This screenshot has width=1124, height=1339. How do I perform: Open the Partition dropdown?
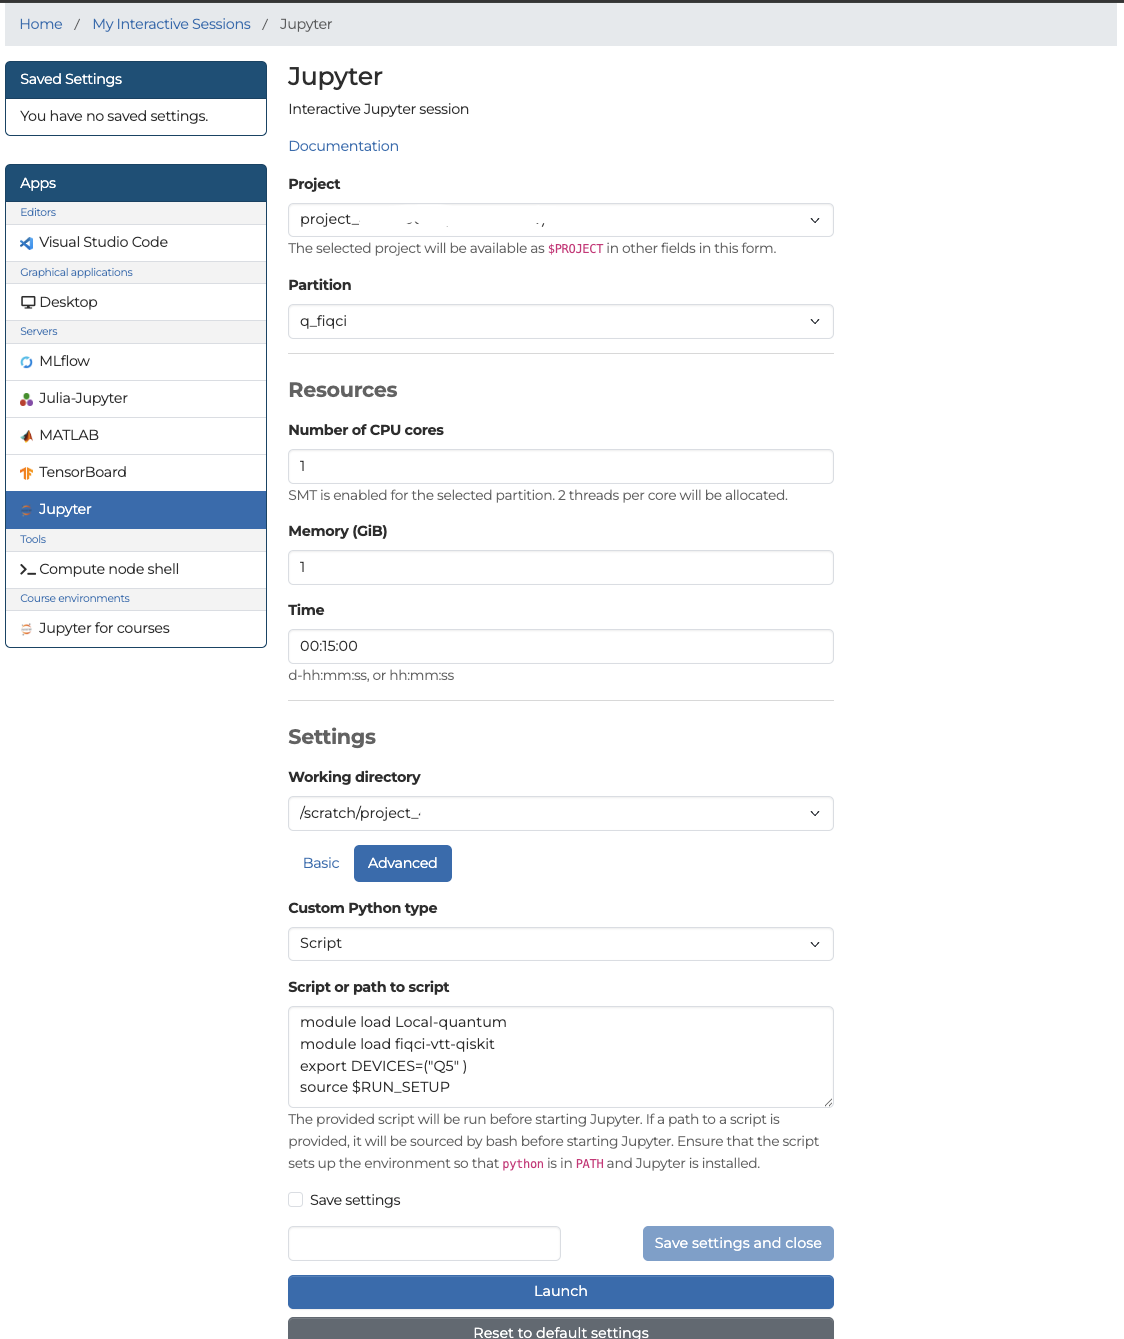tap(560, 321)
